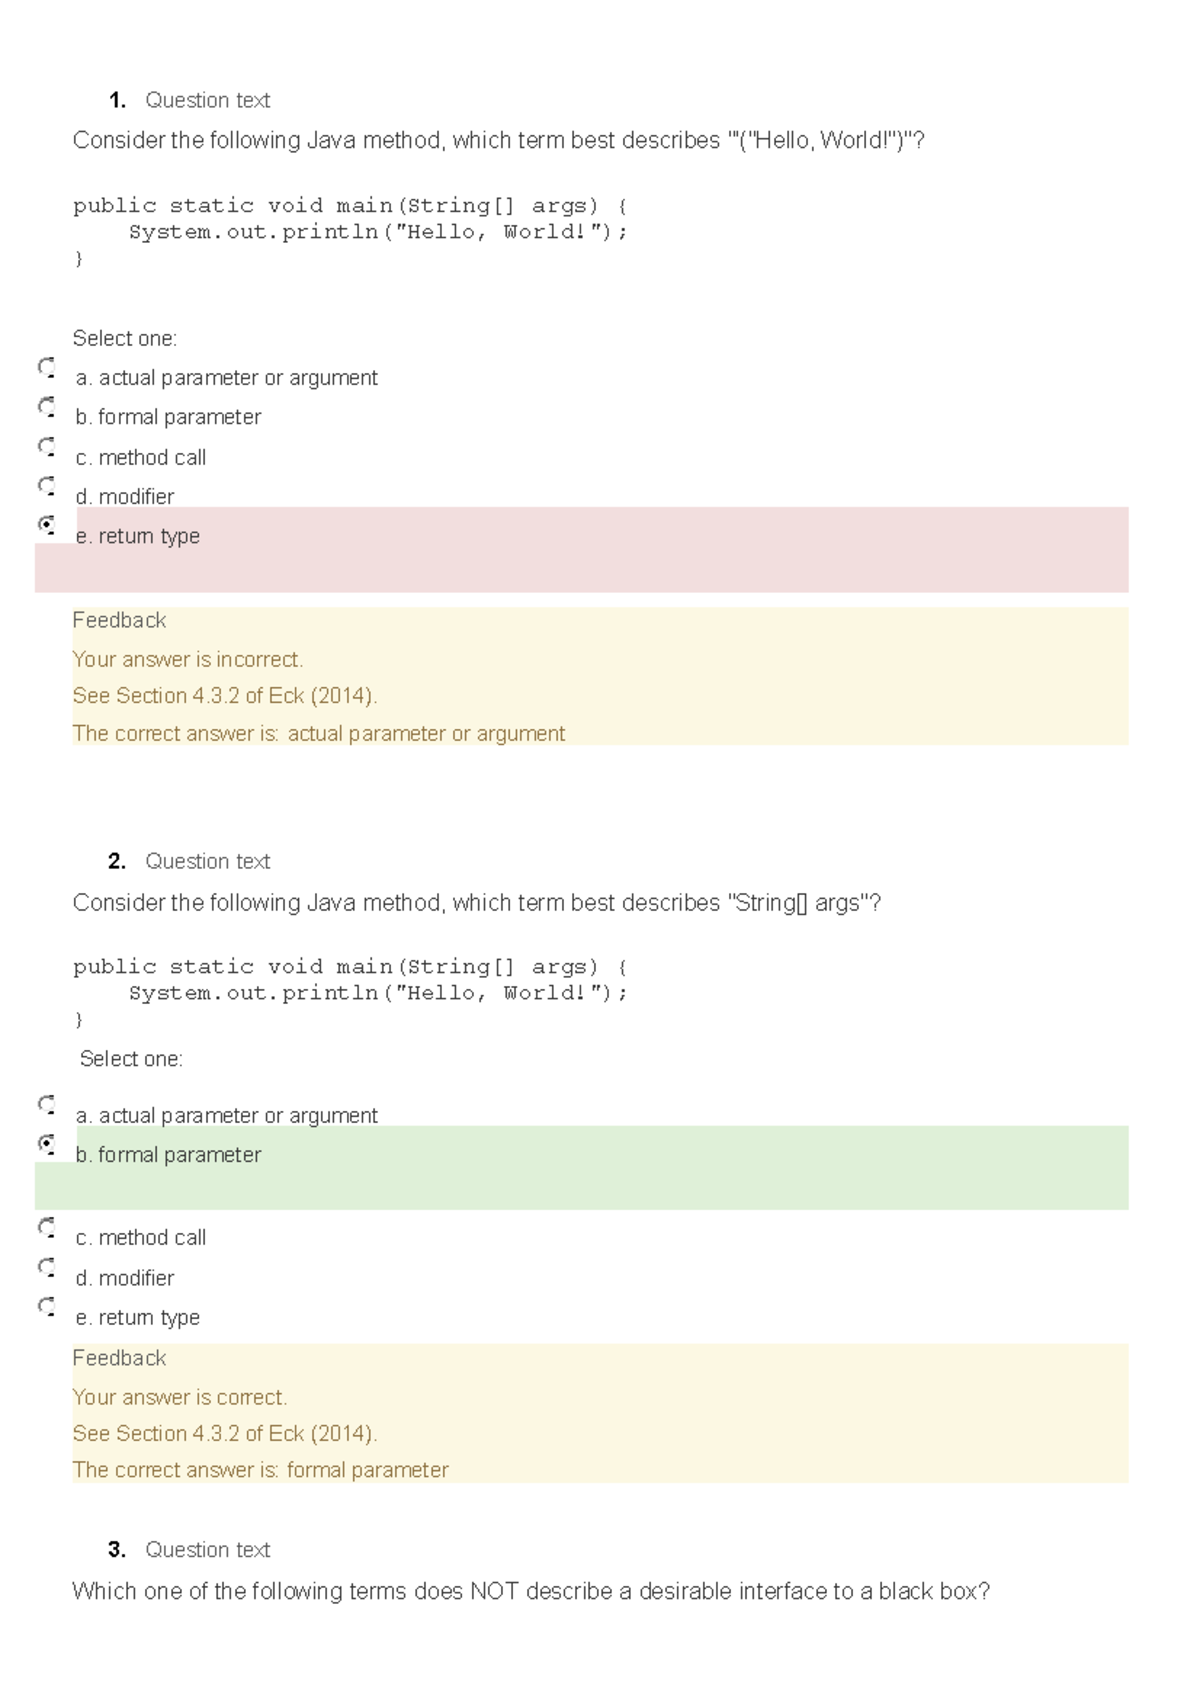Click the 'Question text' heading of question 3
Screen dimensions: 1200x1698
(207, 1550)
